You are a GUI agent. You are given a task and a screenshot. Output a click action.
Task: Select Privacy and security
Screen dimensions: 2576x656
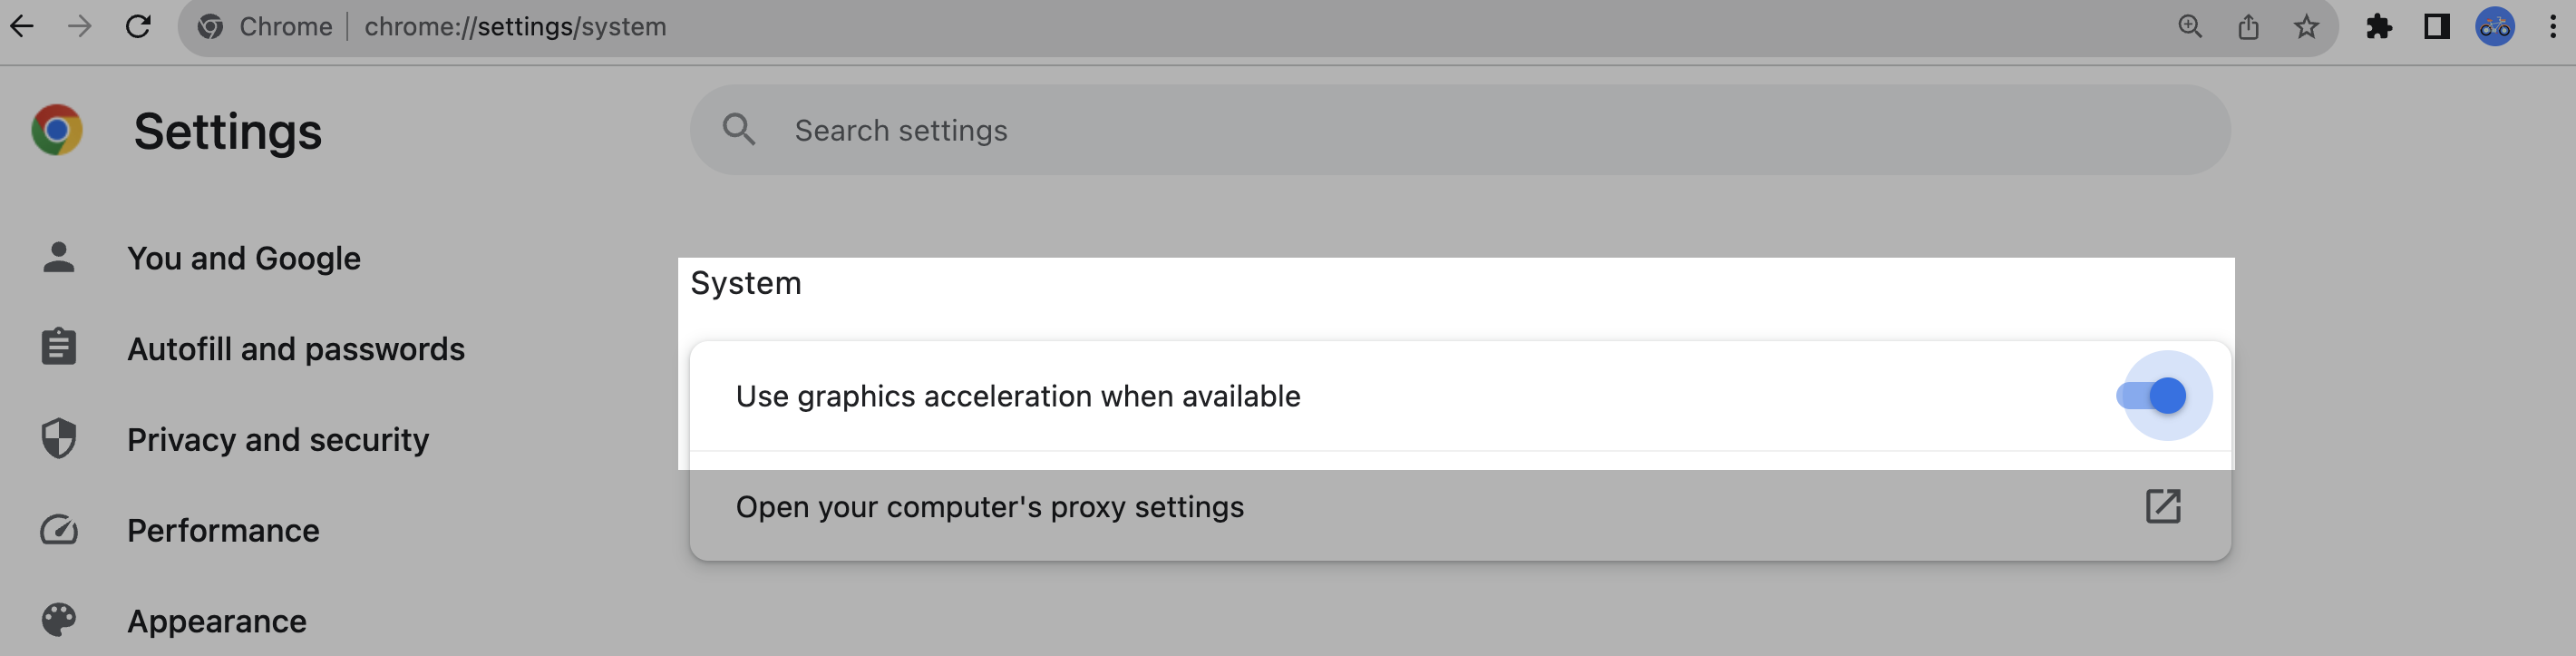point(277,440)
